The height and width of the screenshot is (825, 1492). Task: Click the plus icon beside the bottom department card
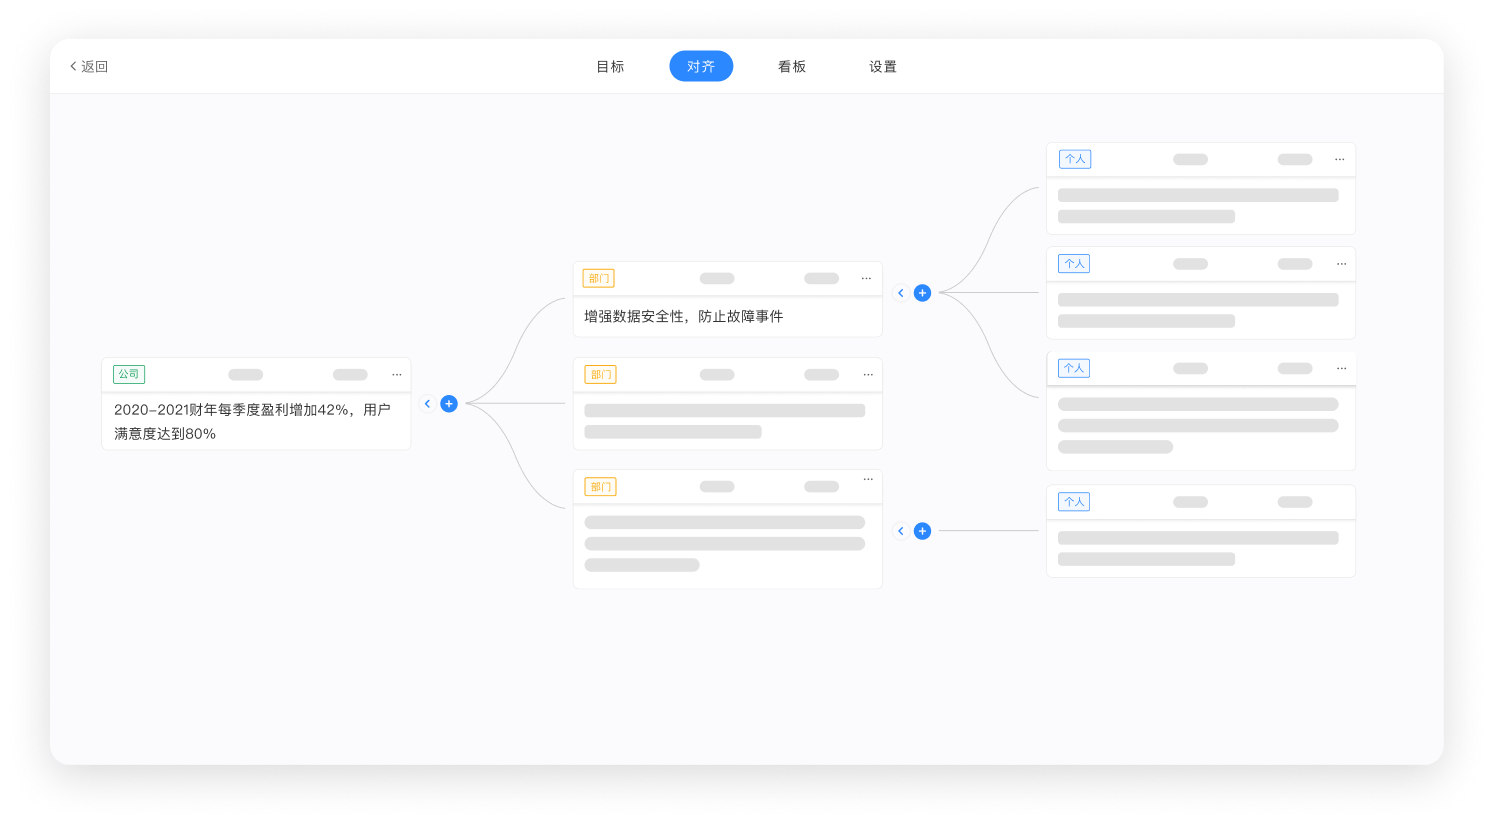pyautogui.click(x=922, y=531)
